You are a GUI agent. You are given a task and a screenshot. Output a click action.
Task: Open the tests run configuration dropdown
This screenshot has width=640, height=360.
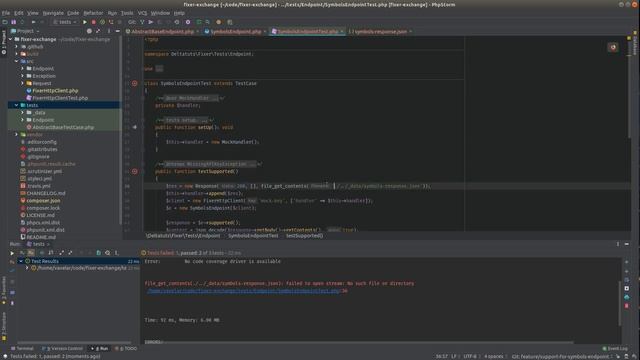coord(64,22)
